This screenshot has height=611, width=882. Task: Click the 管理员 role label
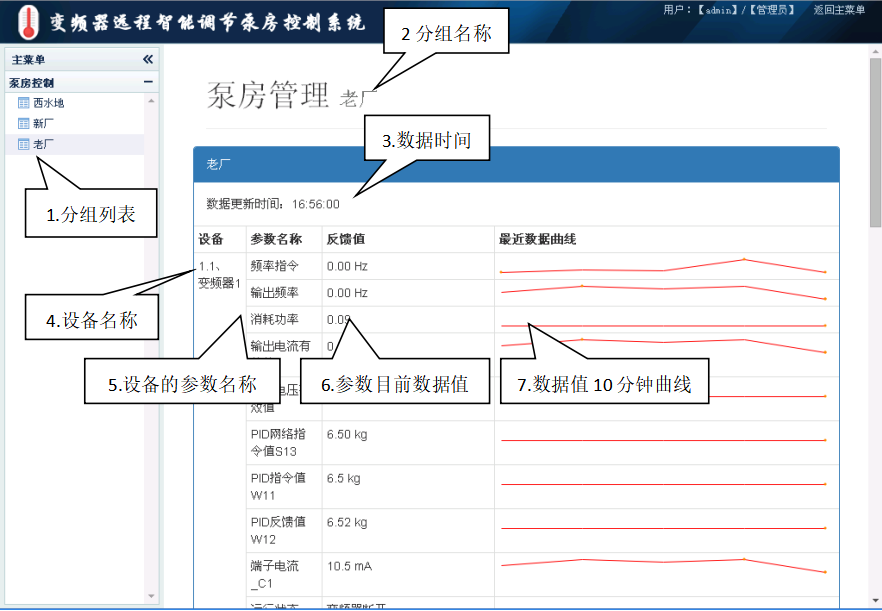pyautogui.click(x=771, y=10)
